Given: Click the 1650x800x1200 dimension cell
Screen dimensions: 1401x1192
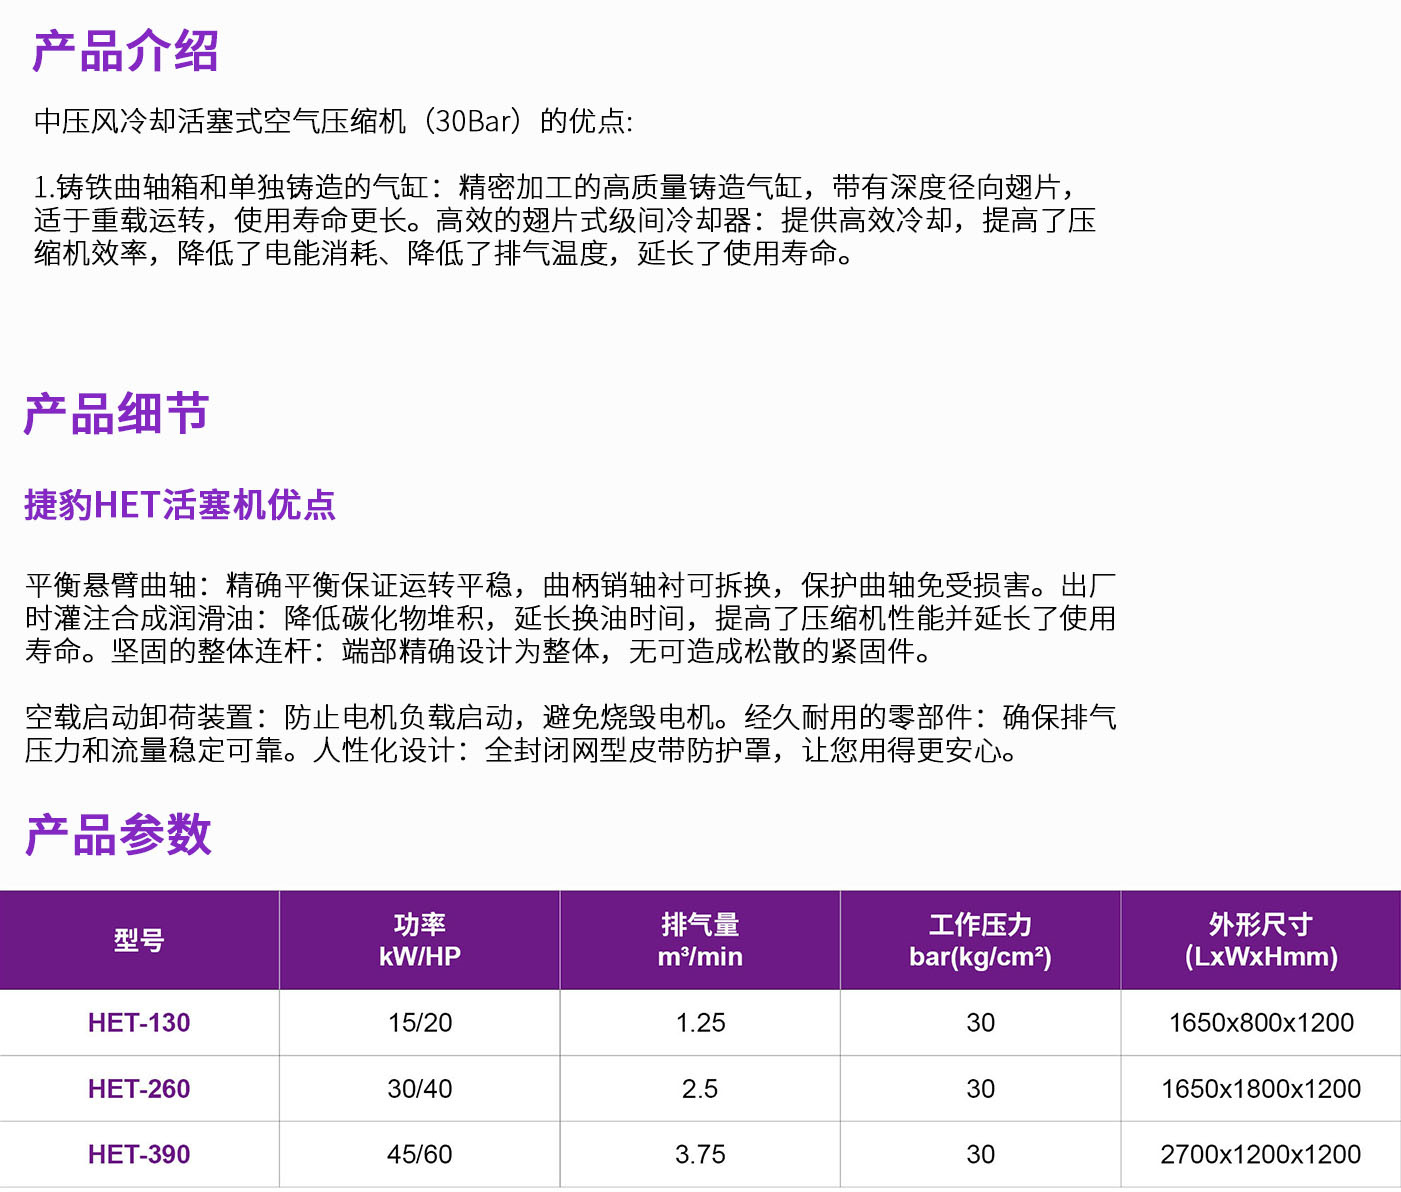Looking at the screenshot, I should point(1260,1023).
